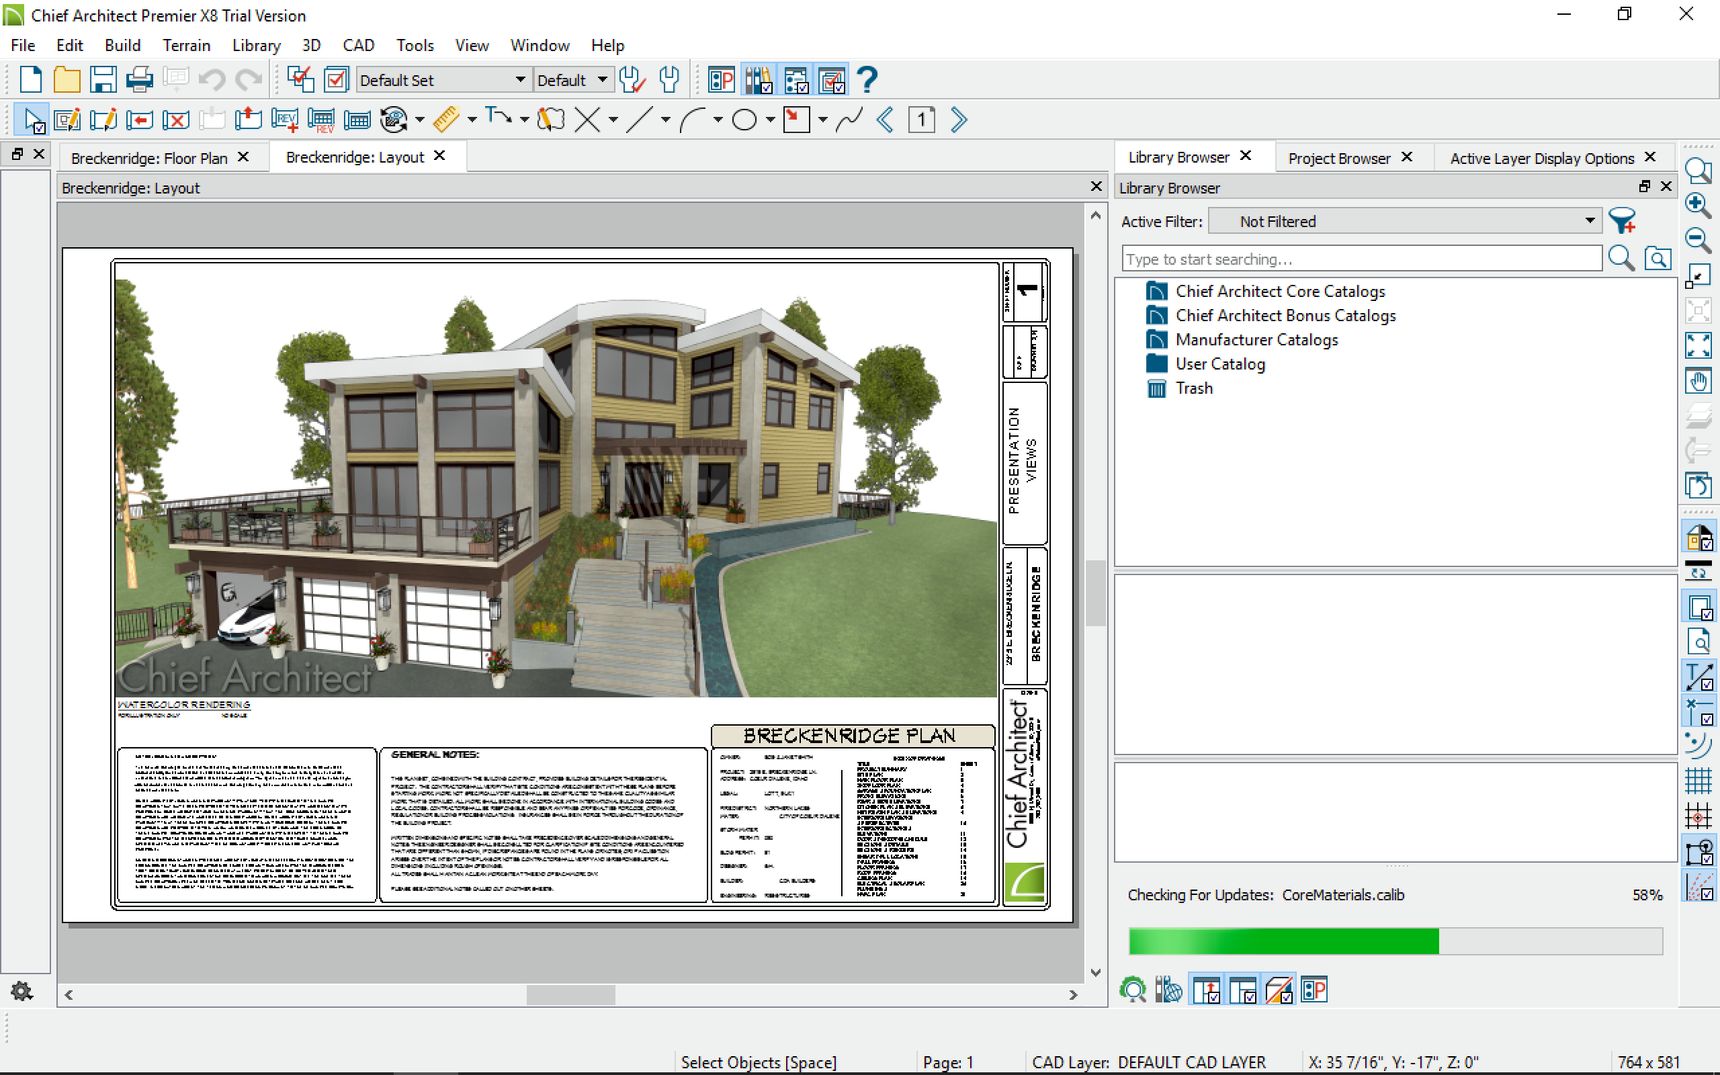The height and width of the screenshot is (1075, 1720).
Task: Undo the last action
Action: [x=212, y=80]
